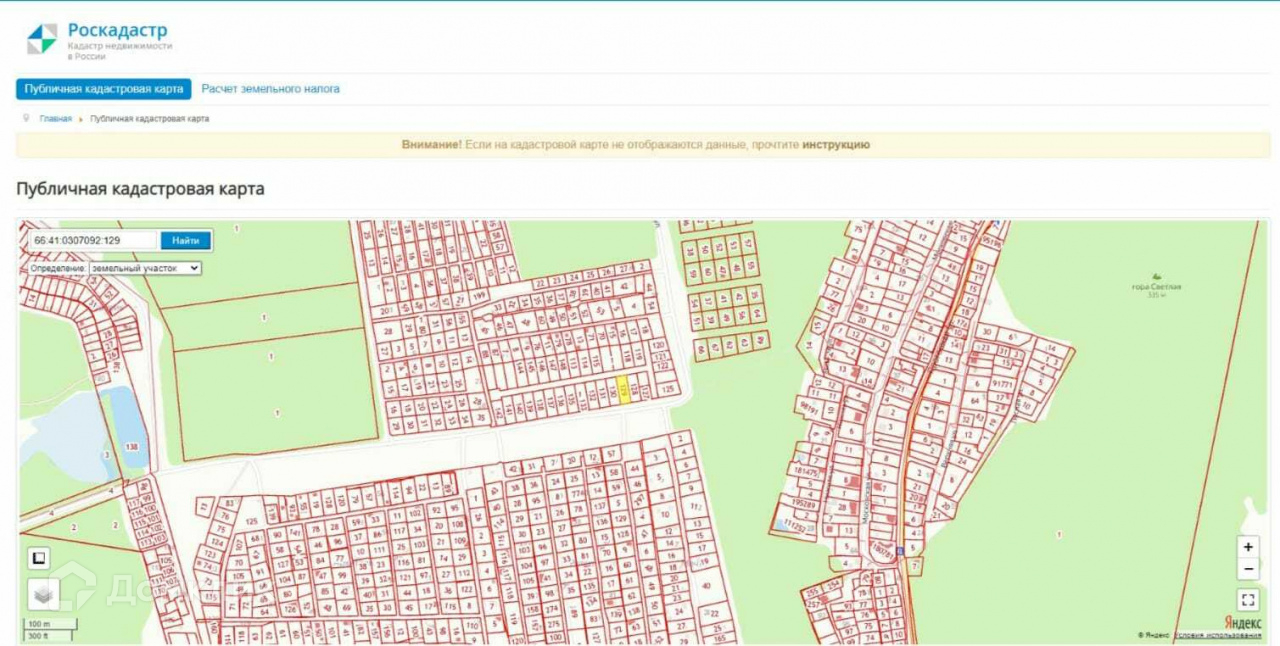Open the Расчет земельного налога tab
This screenshot has height=646, width=1280.
pos(270,89)
